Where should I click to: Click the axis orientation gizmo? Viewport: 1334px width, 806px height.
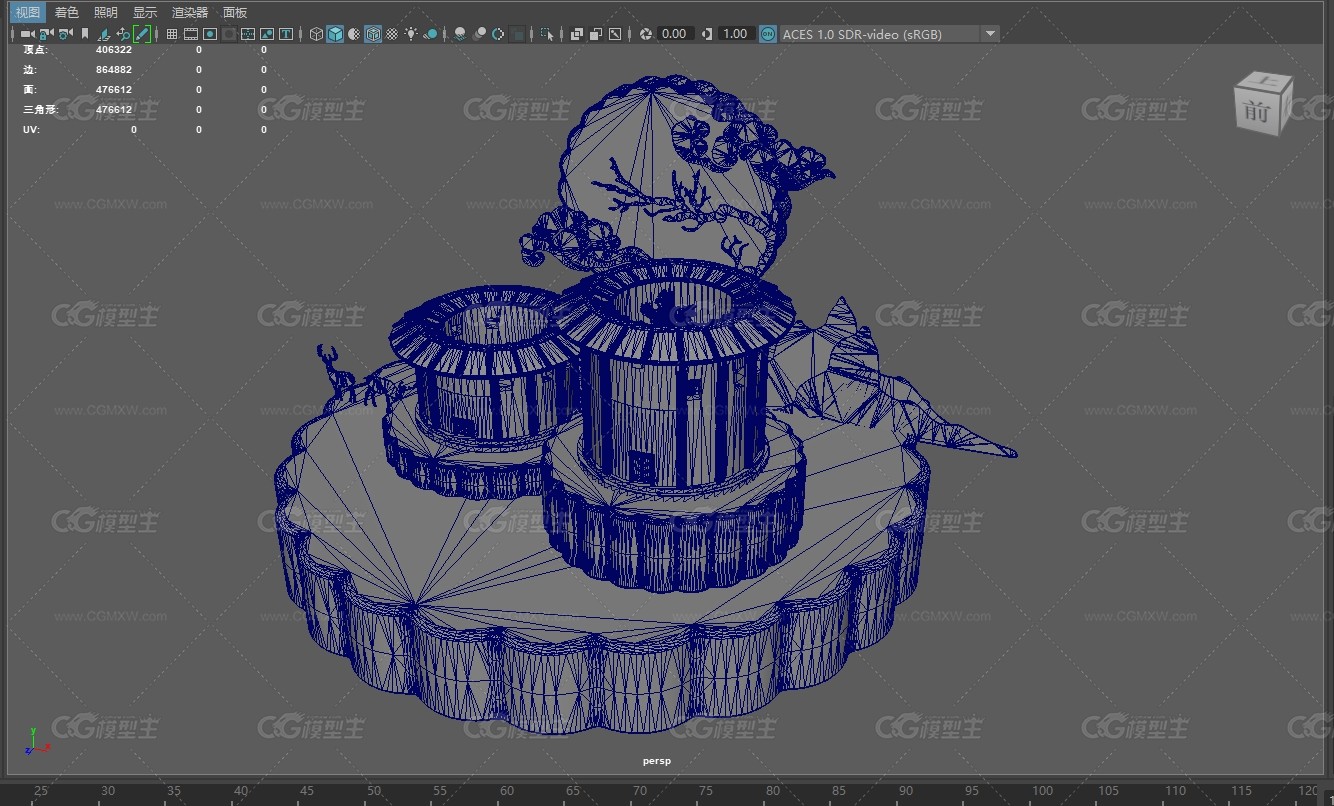click(x=36, y=741)
